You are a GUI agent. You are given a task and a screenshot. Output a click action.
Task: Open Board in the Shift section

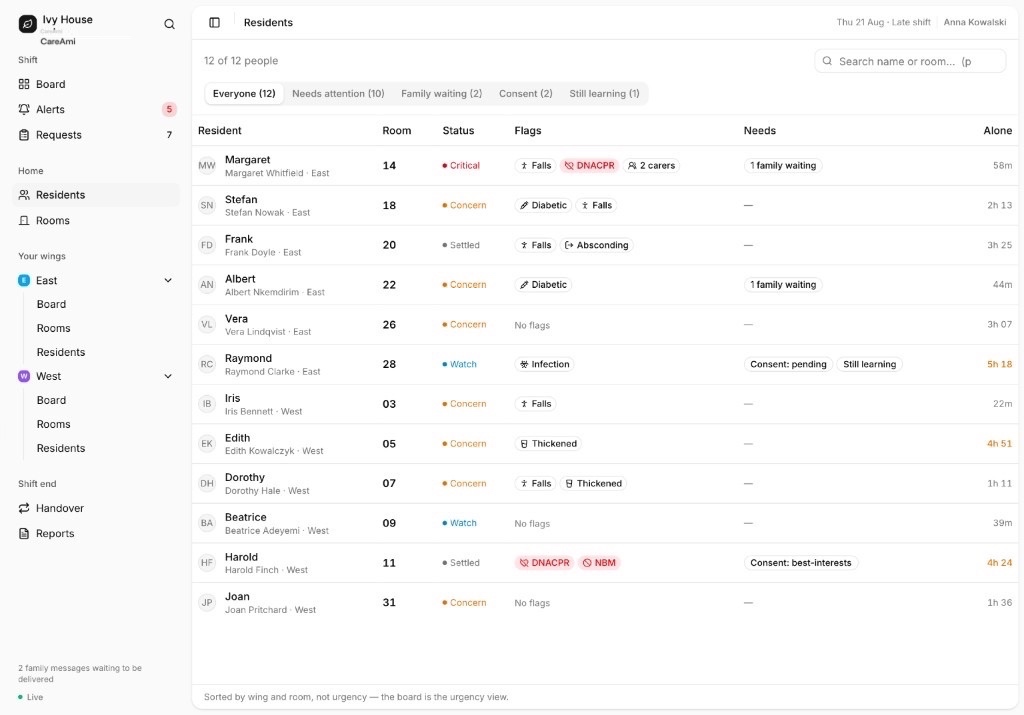coord(96,84)
